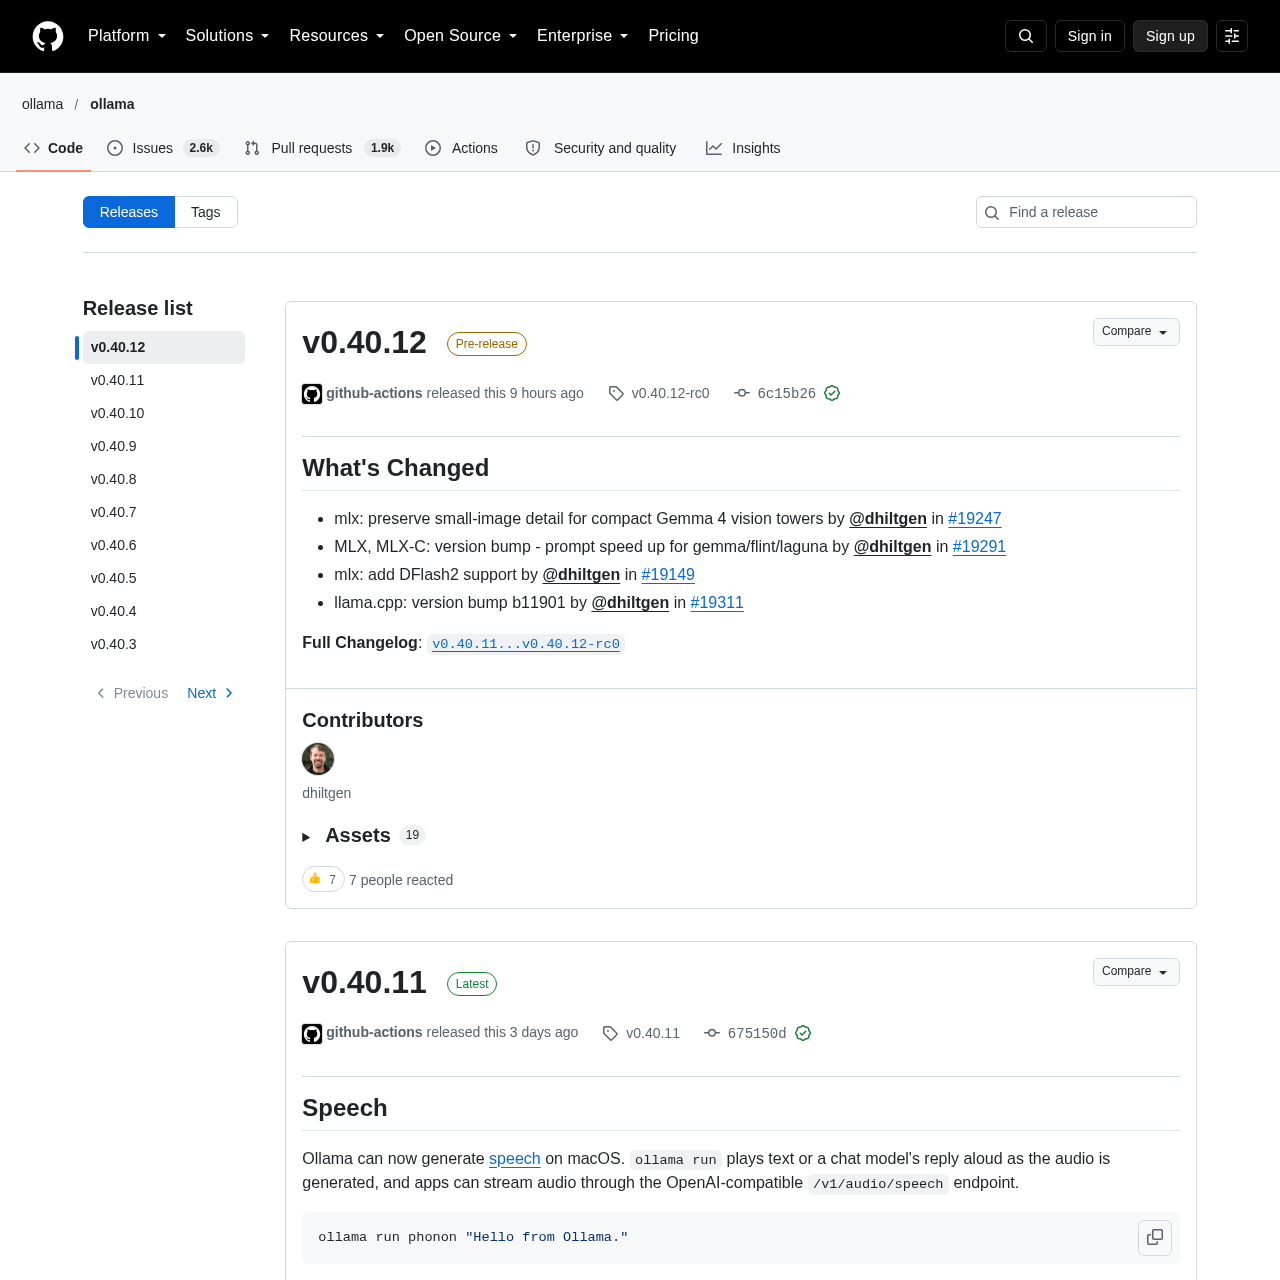Open the appearance settings sliders icon
Screen dimensions: 1280x1280
(x=1232, y=36)
